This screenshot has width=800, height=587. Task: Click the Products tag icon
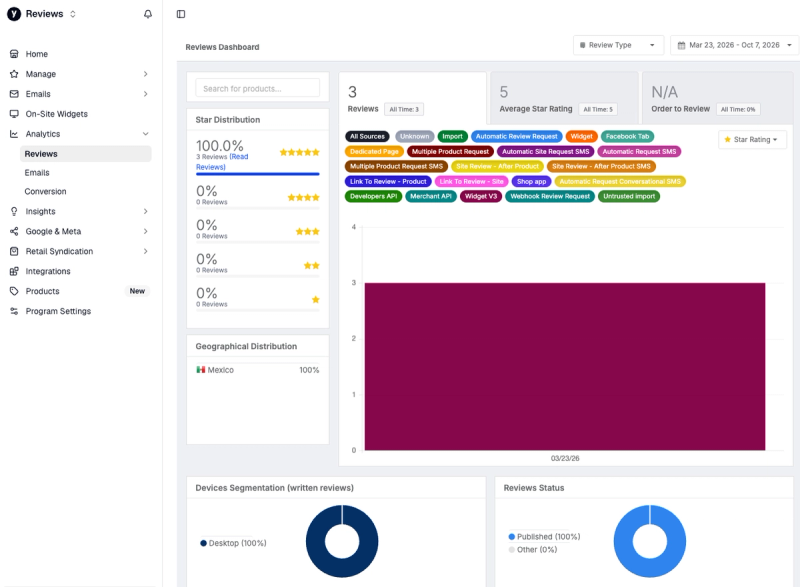pos(14,291)
